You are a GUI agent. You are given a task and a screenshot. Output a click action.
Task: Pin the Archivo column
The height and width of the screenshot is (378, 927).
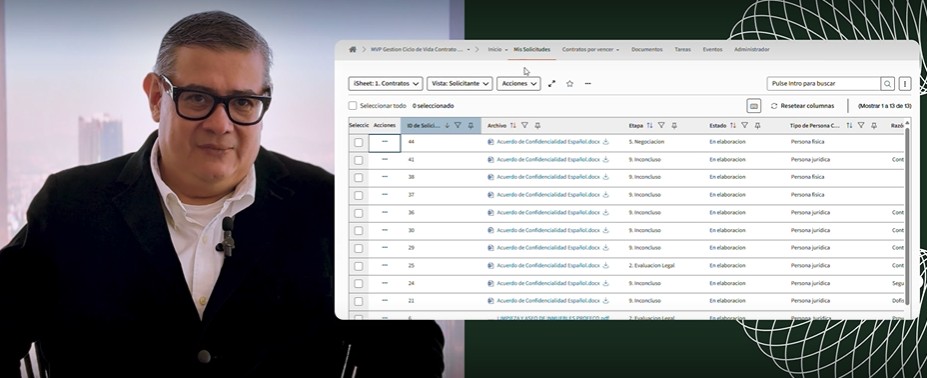click(537, 125)
